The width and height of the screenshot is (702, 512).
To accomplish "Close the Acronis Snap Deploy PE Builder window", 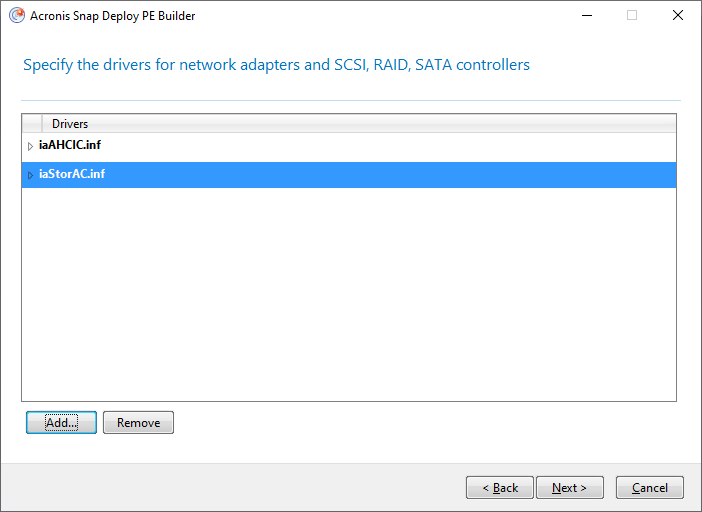I will tap(678, 15).
